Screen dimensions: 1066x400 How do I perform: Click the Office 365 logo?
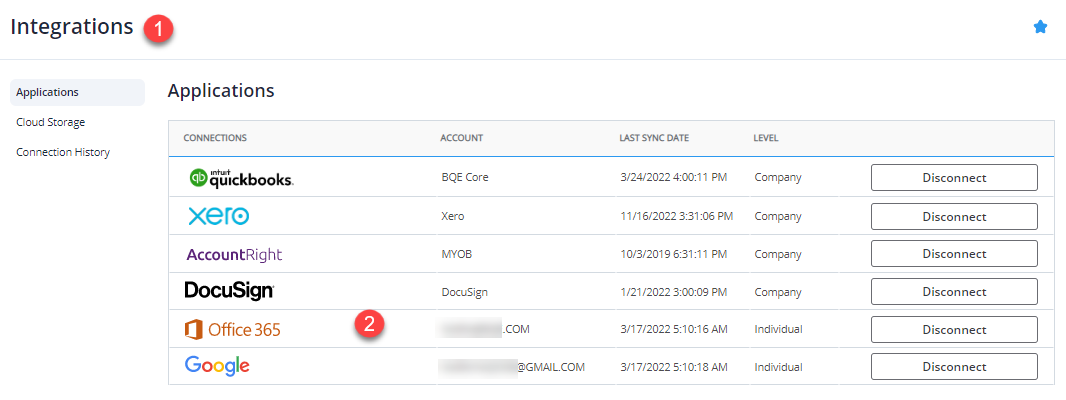(233, 330)
